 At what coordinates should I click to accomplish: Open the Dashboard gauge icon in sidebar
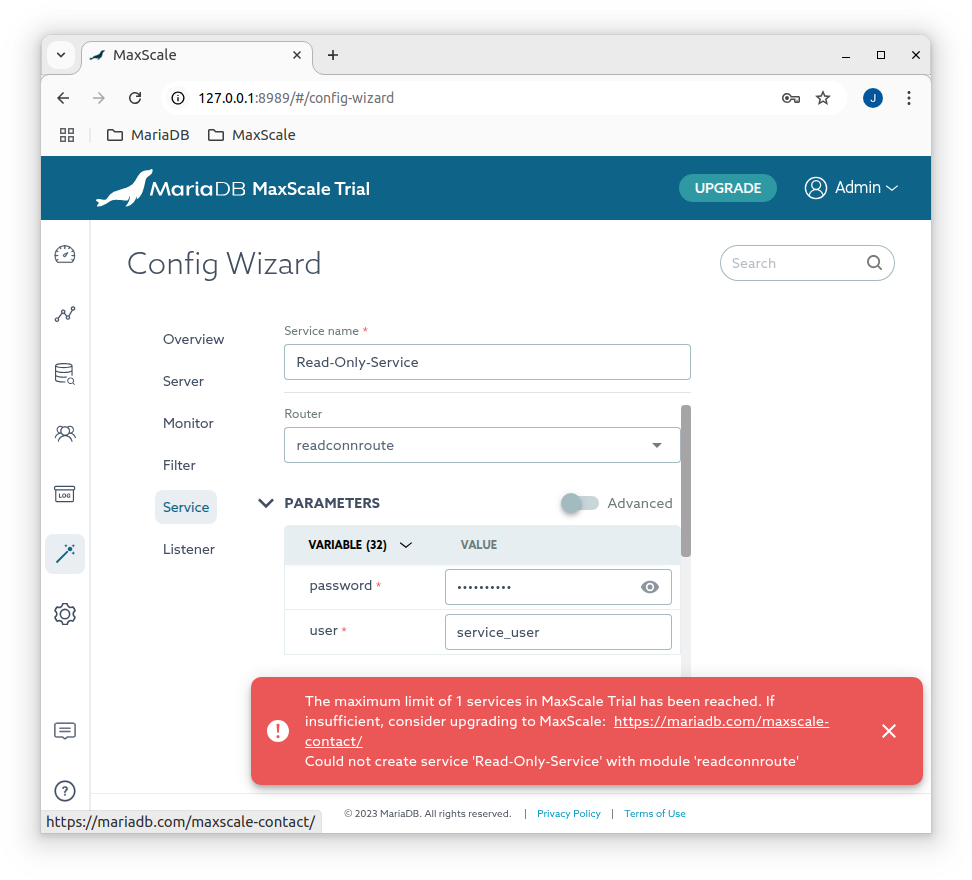pyautogui.click(x=64, y=255)
